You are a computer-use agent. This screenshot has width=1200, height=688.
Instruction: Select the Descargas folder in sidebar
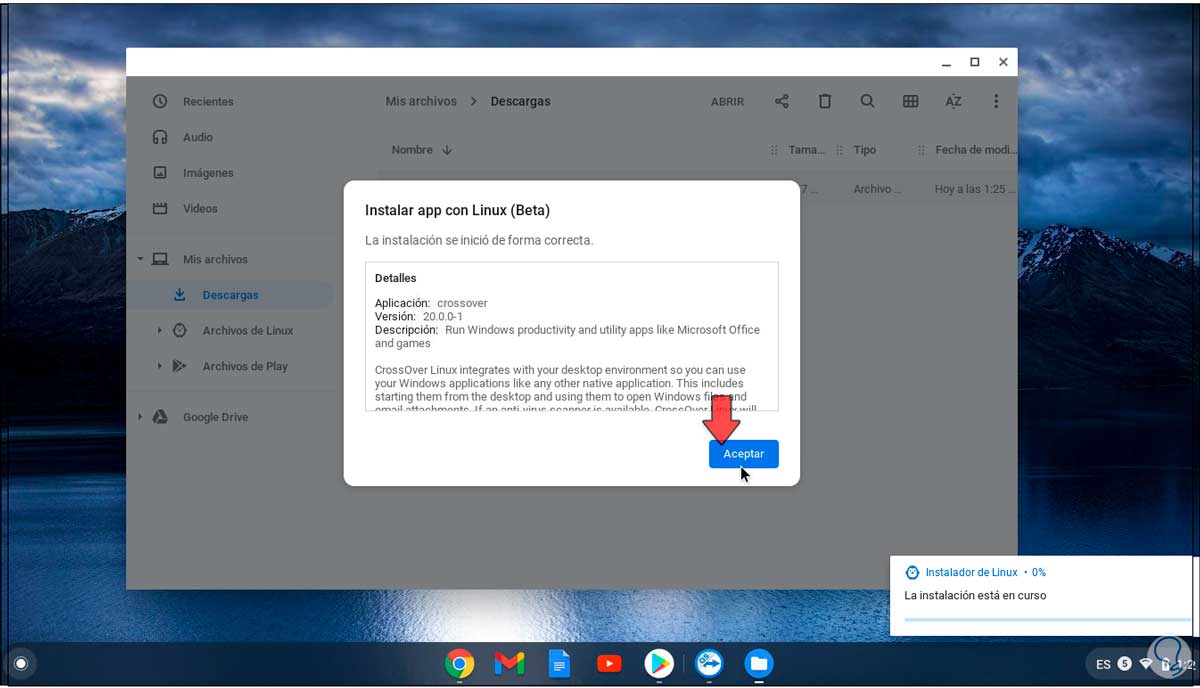230,295
